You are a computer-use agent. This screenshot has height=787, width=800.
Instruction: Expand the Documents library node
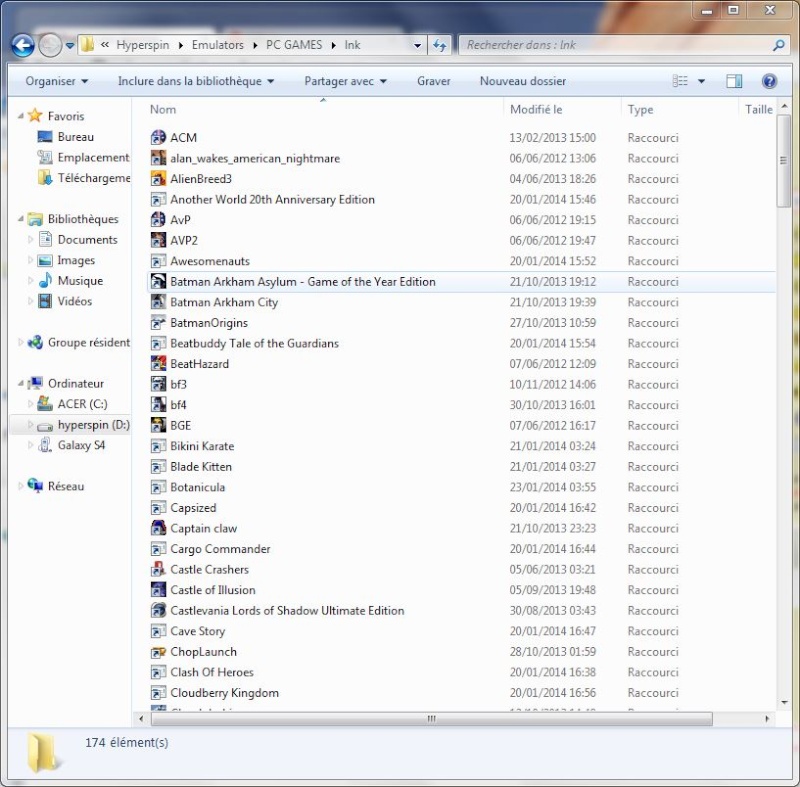click(31, 239)
